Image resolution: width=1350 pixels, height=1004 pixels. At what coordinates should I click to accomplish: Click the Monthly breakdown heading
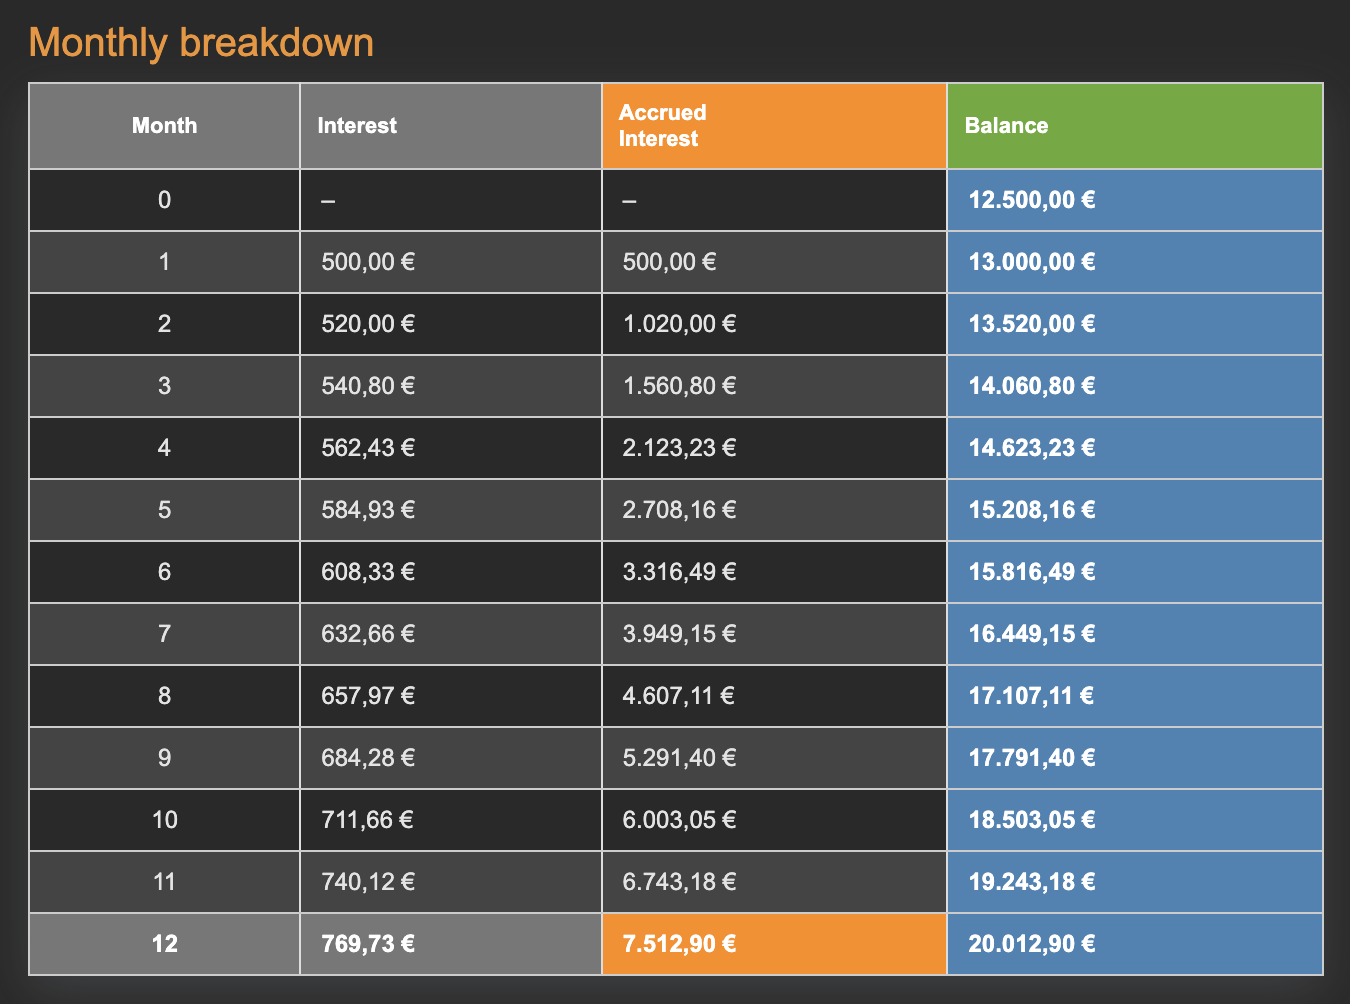coord(201,43)
